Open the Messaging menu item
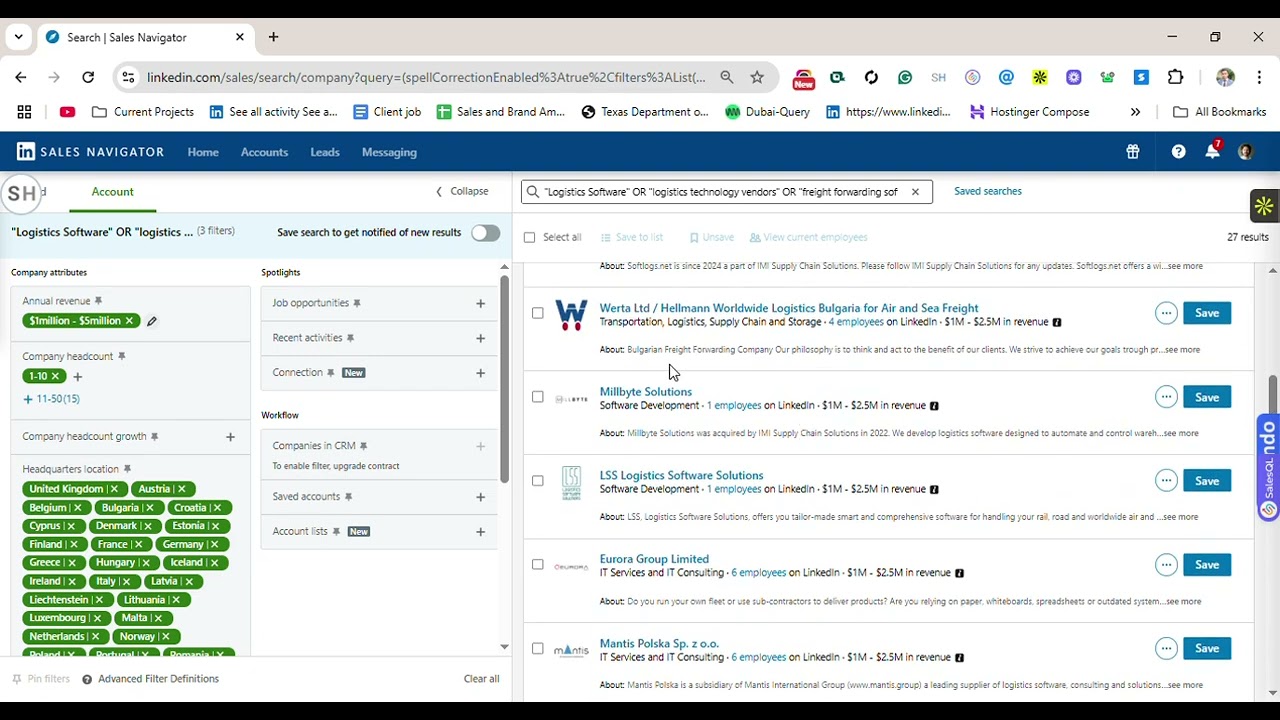The image size is (1280, 720). (x=389, y=152)
